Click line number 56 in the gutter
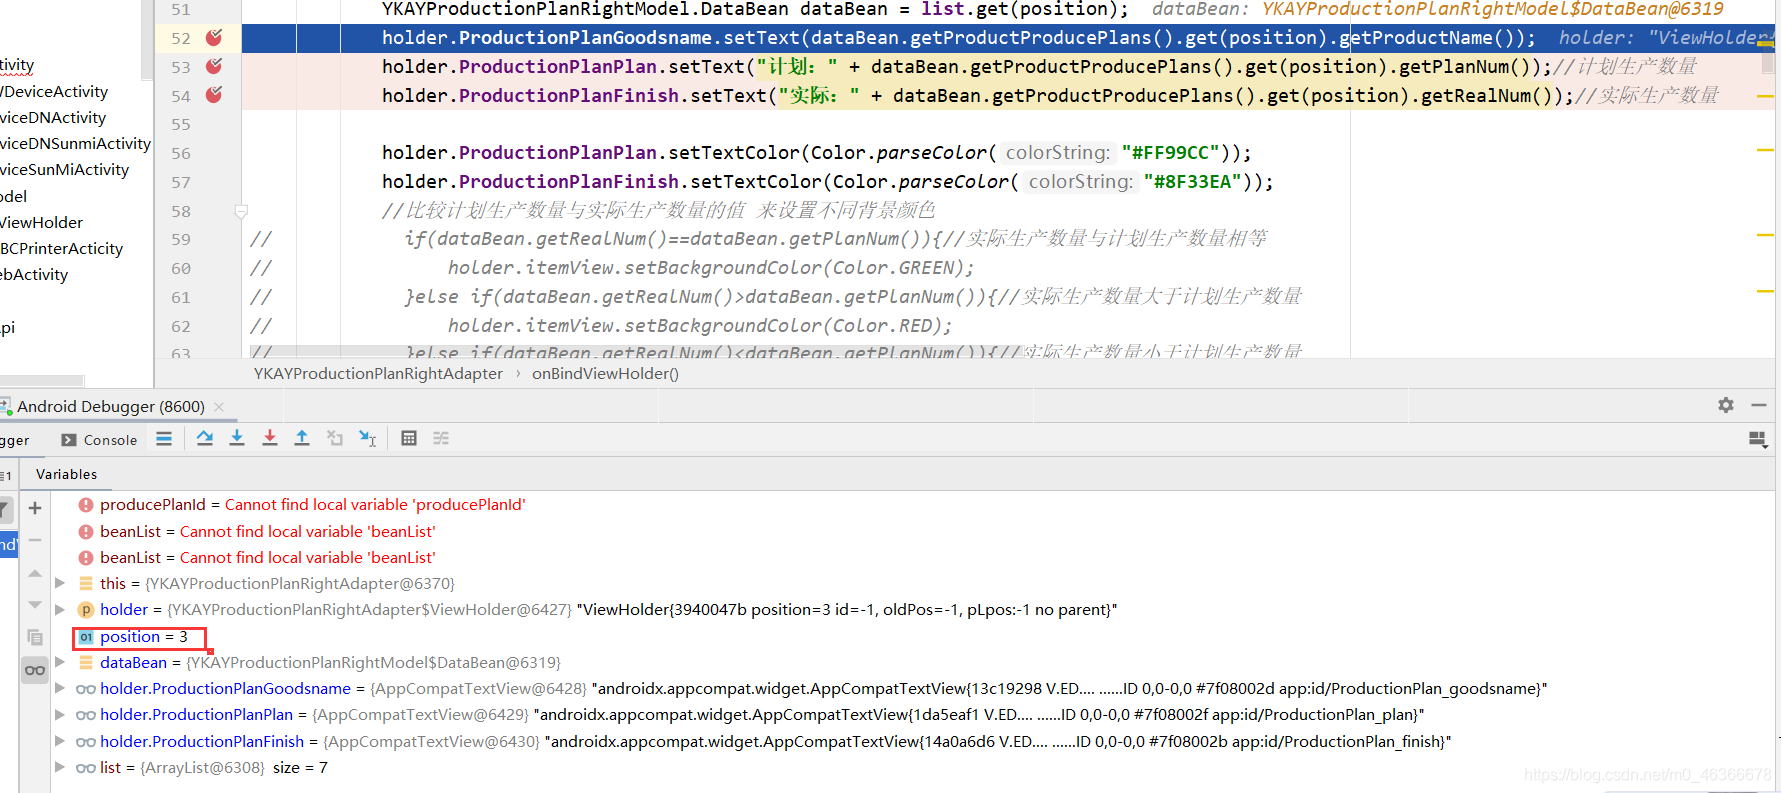This screenshot has height=793, width=1781. (180, 153)
